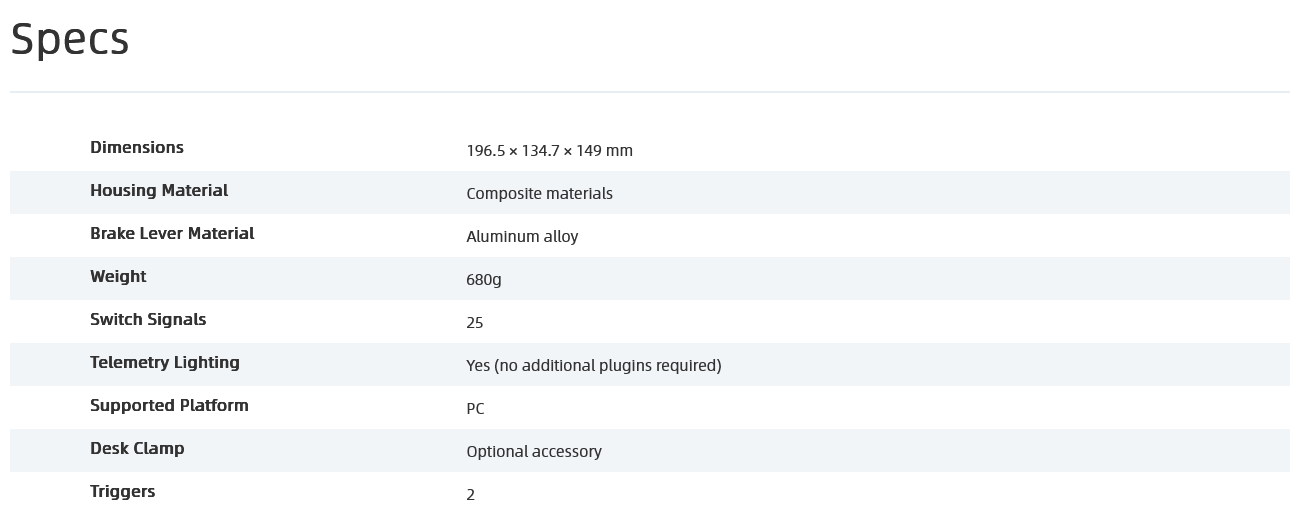This screenshot has height=525, width=1300.
Task: Click the Housing Material label
Action: coord(159,191)
